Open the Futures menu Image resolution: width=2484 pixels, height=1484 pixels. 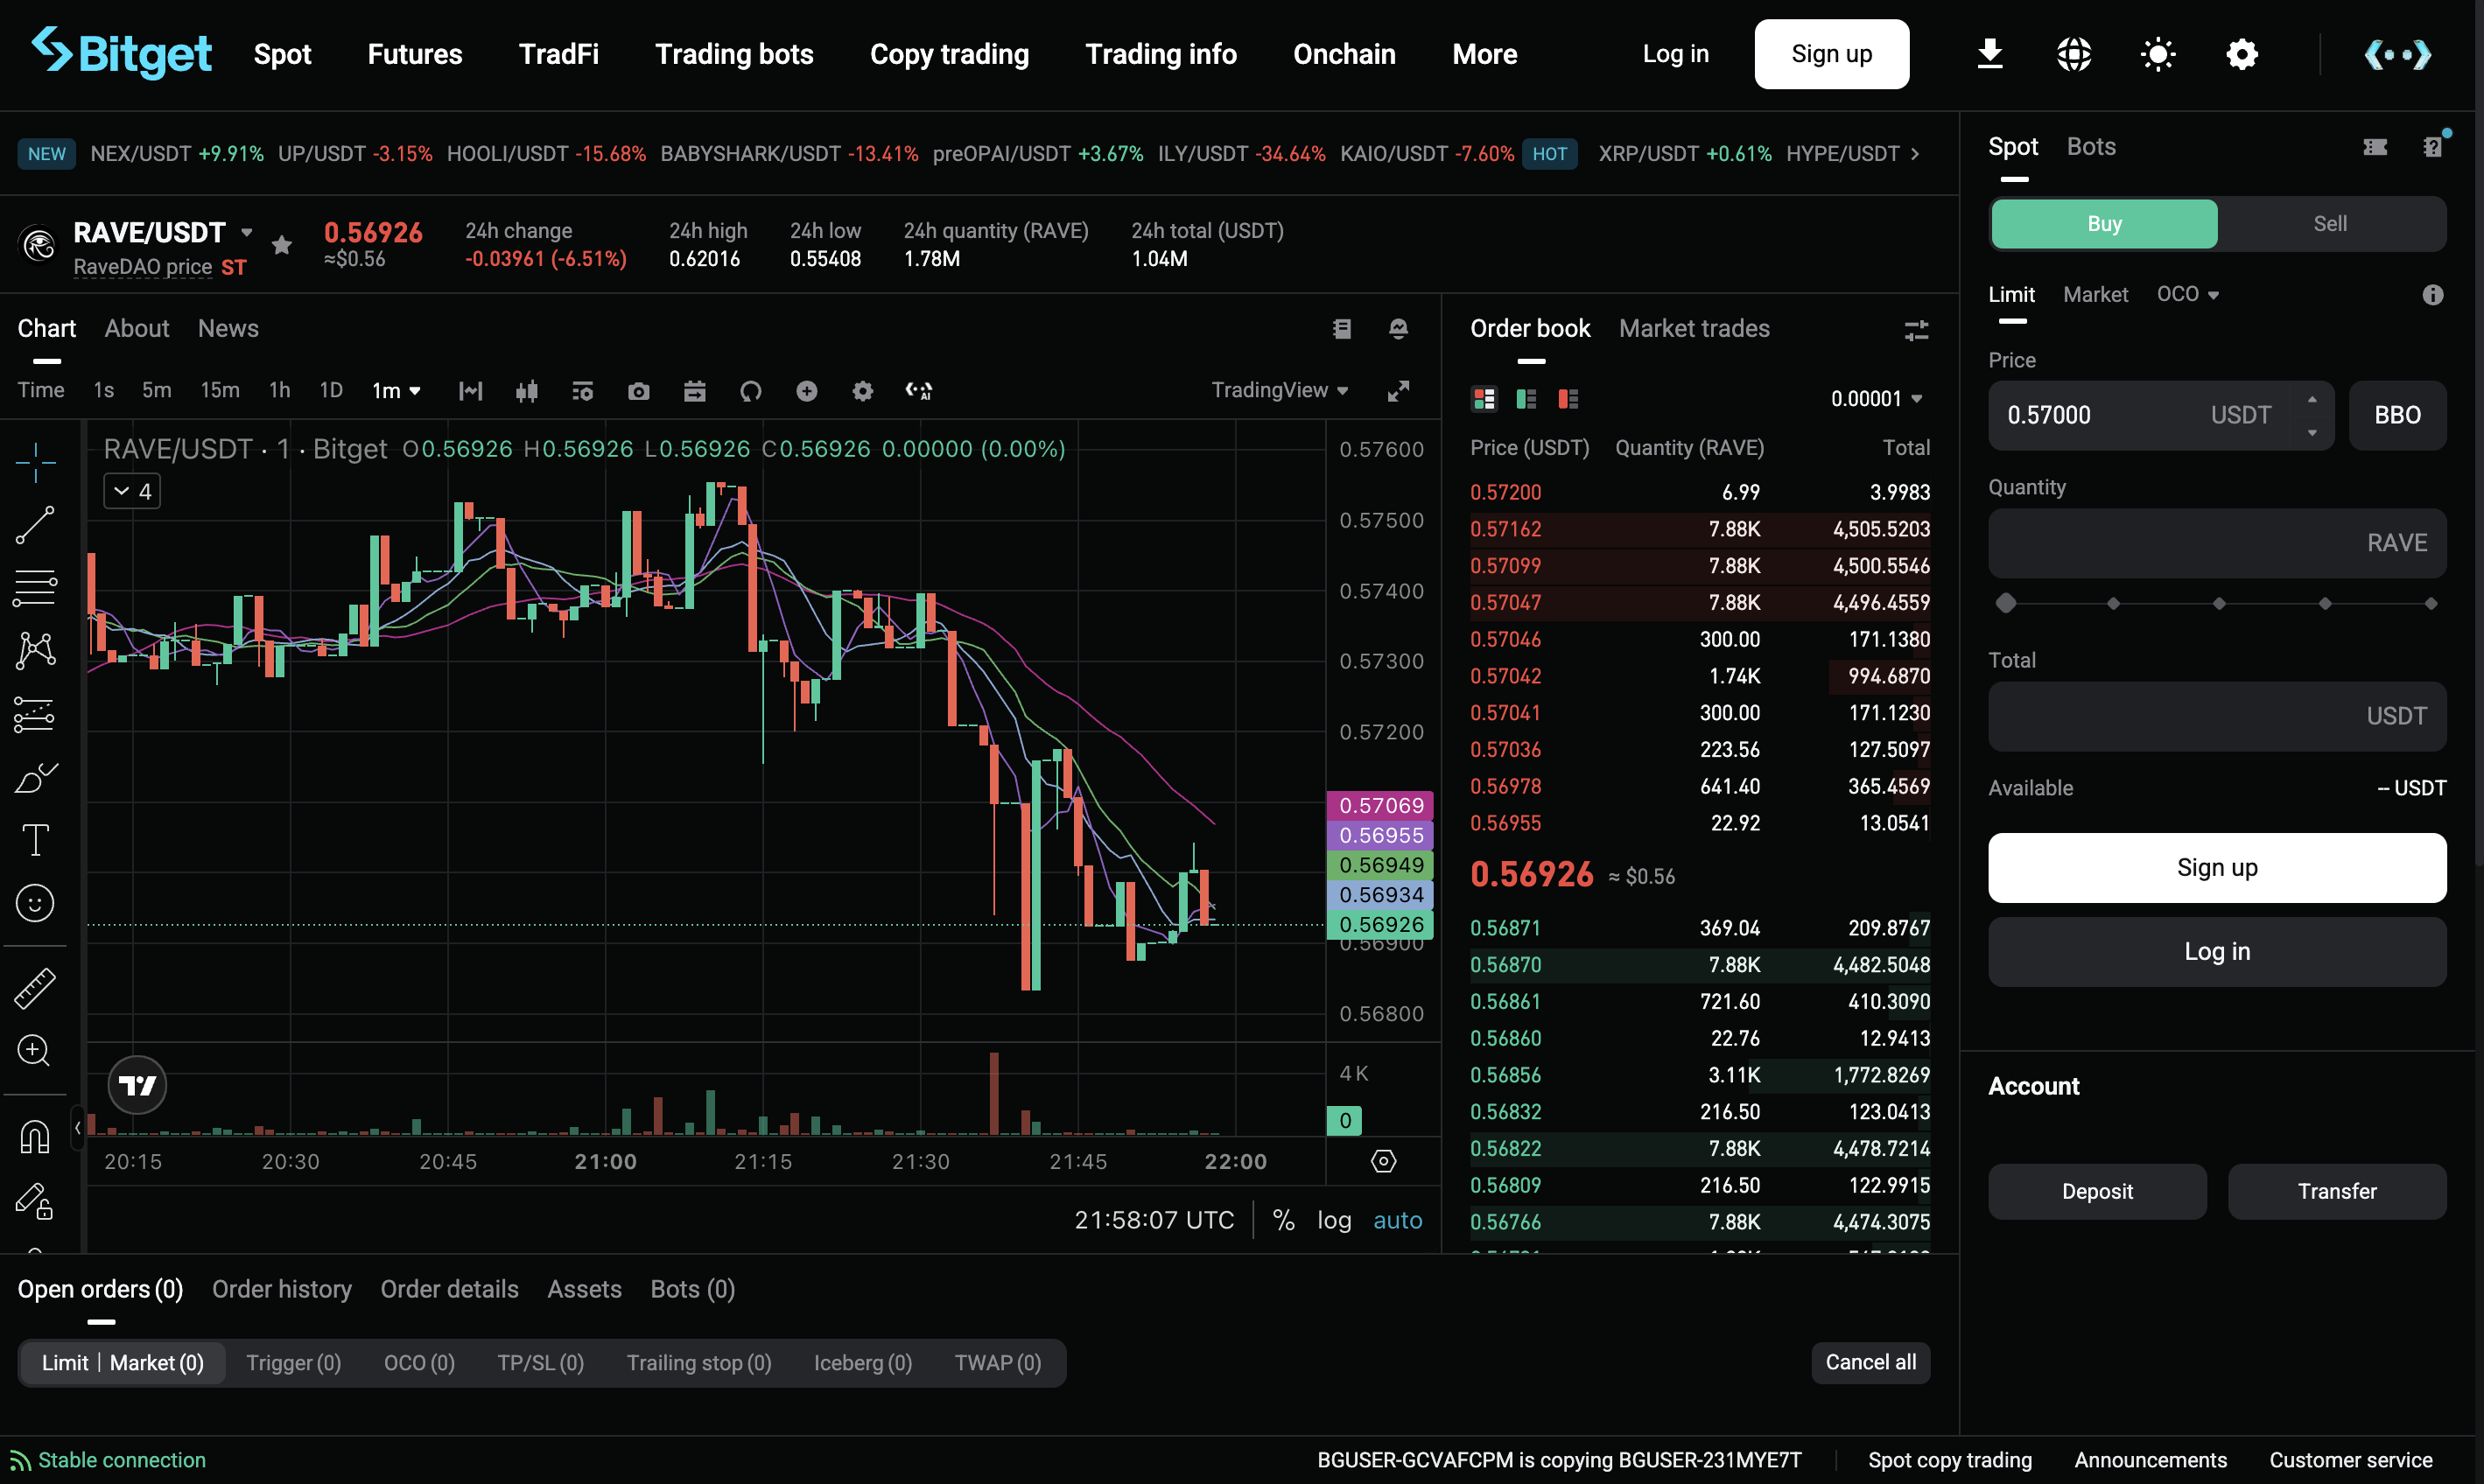(414, 54)
